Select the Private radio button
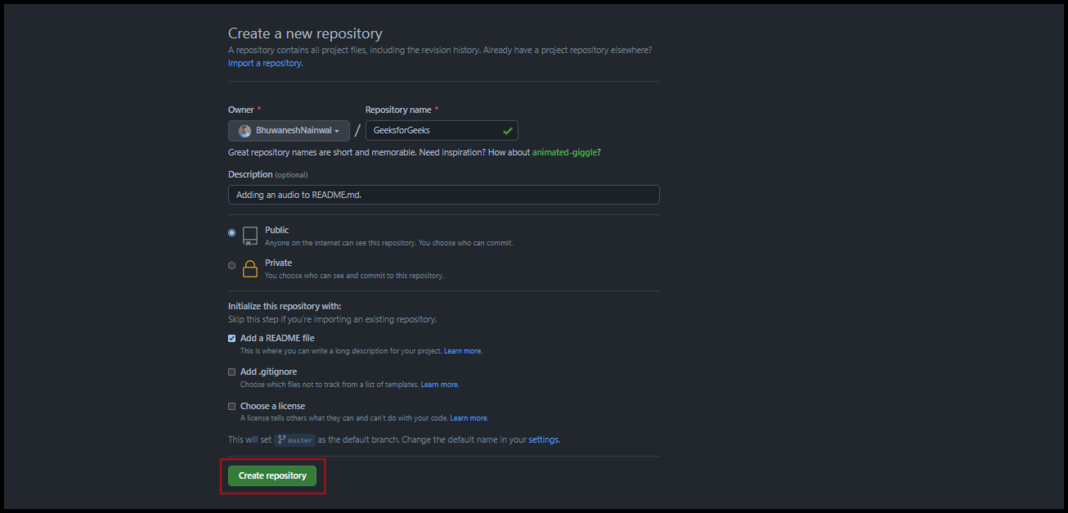 232,266
